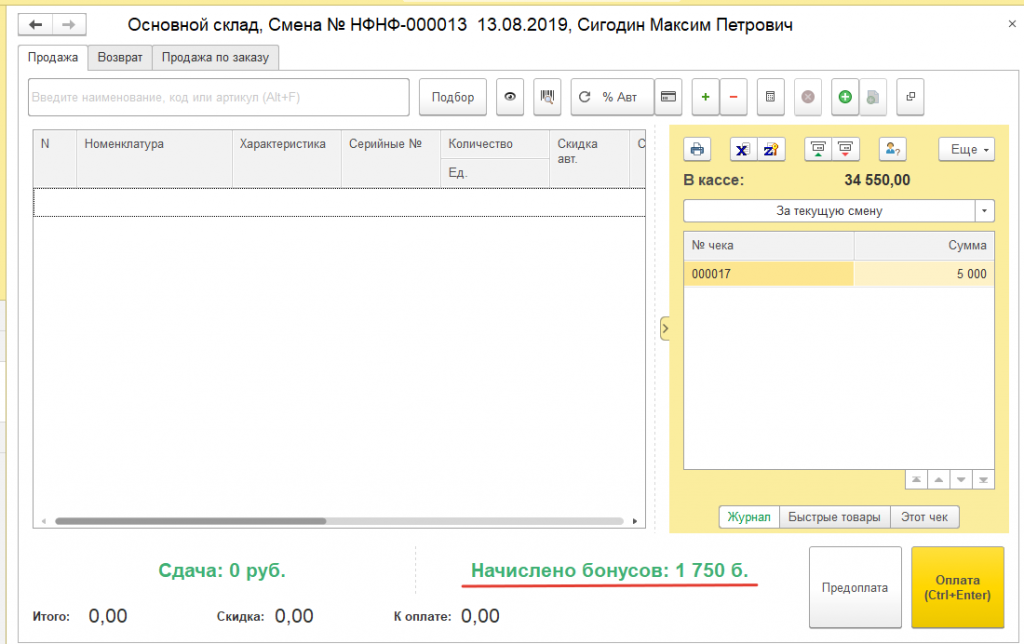This screenshot has width=1024, height=644.
Task: Click the product name search input field
Action: (x=219, y=97)
